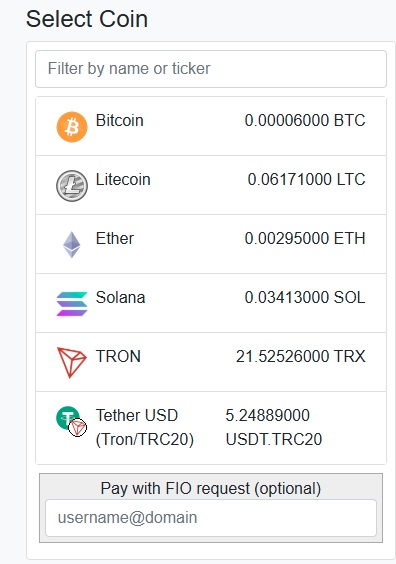
Task: Click the Ether diamond logo icon
Action: [72, 245]
